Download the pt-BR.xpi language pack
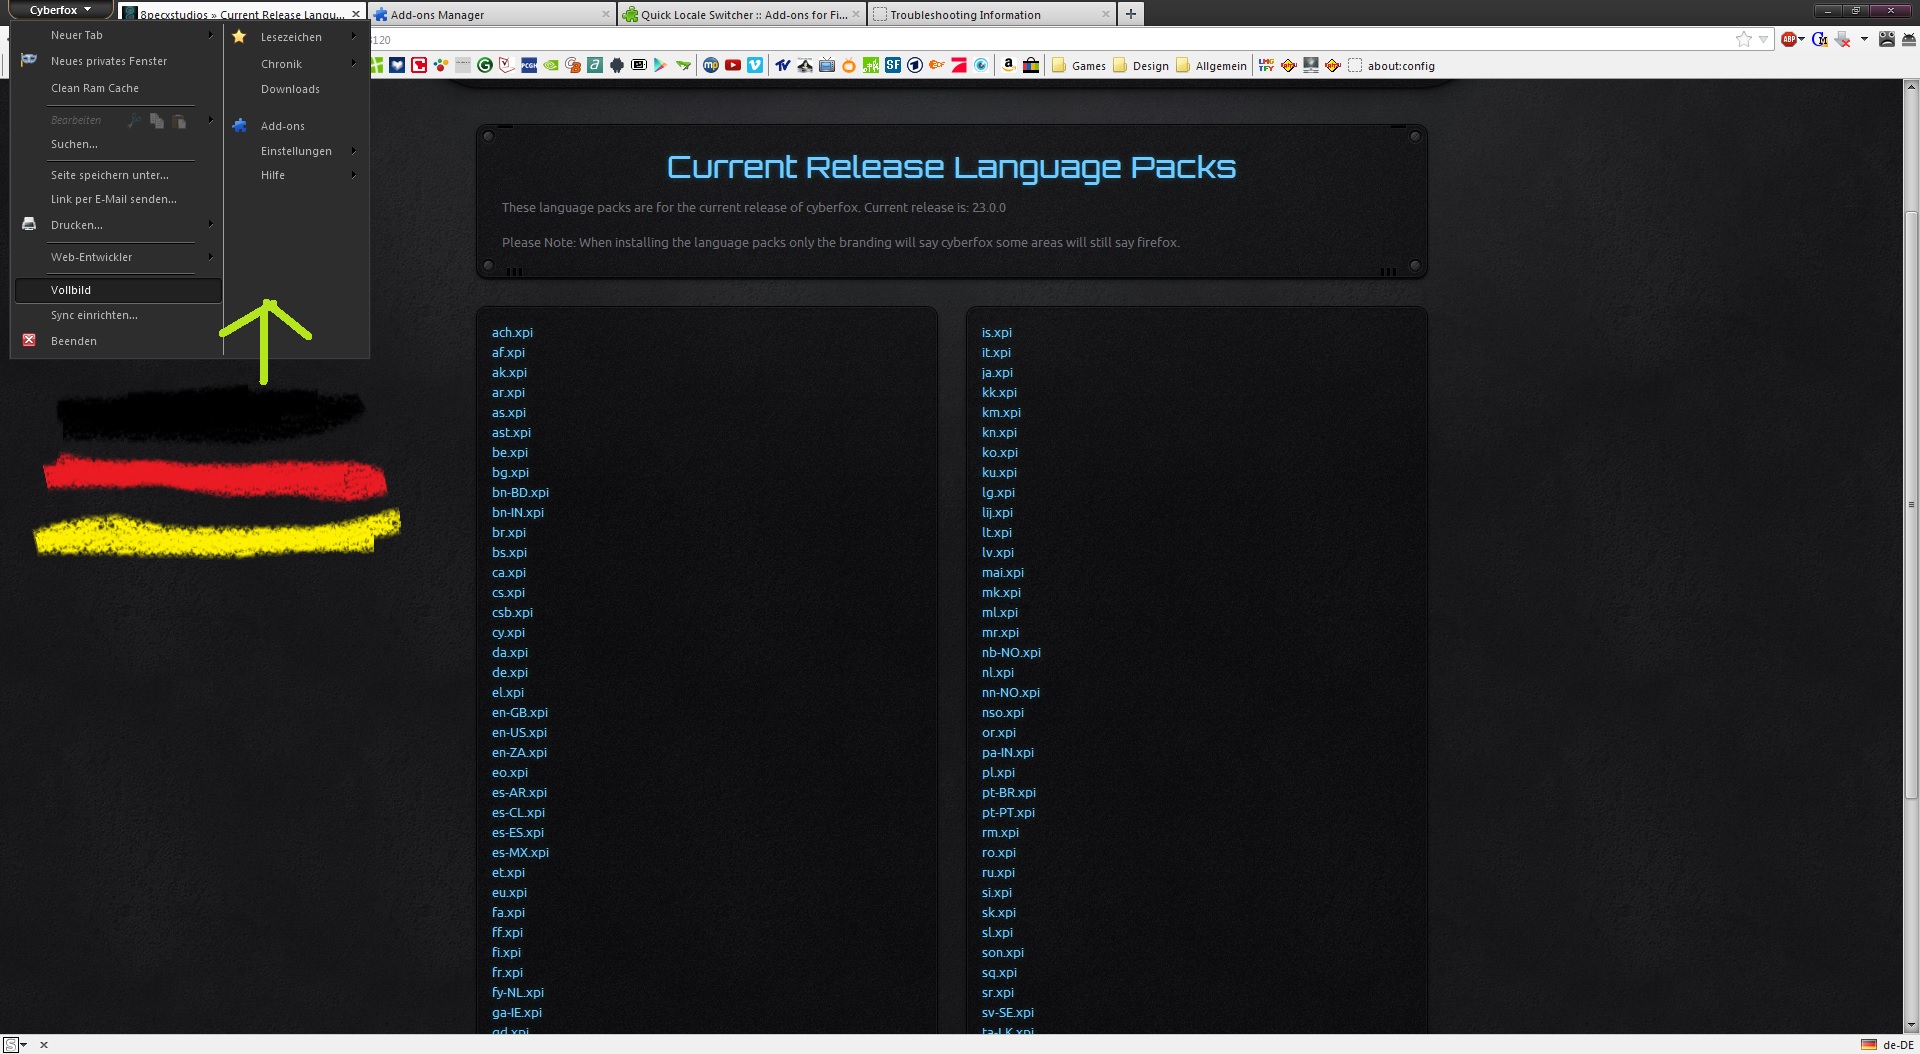This screenshot has width=1920, height=1054. 1009,792
